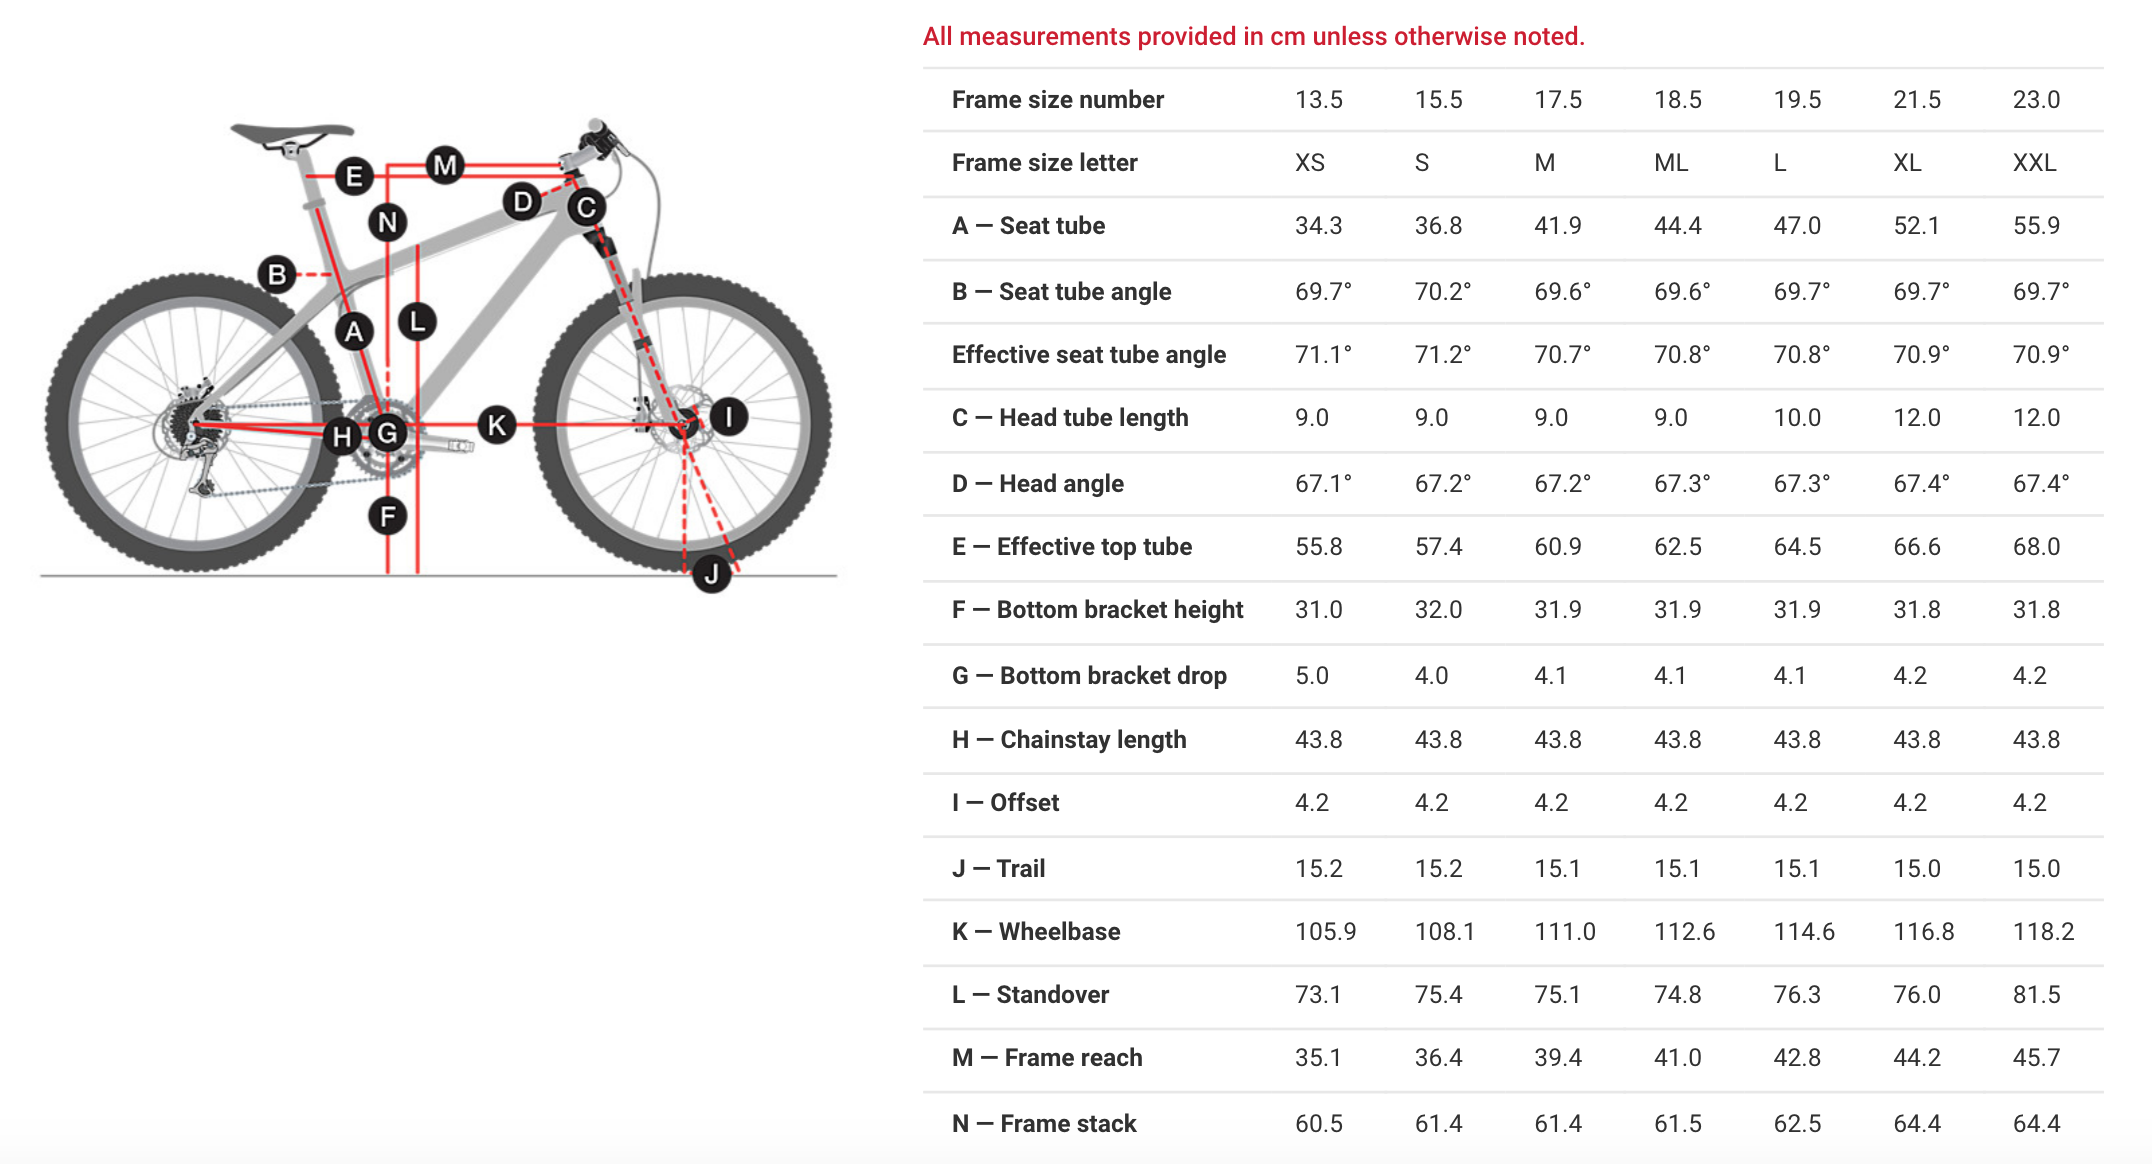Click the XXL frame size letter
2152x1164 pixels.
click(x=2034, y=163)
